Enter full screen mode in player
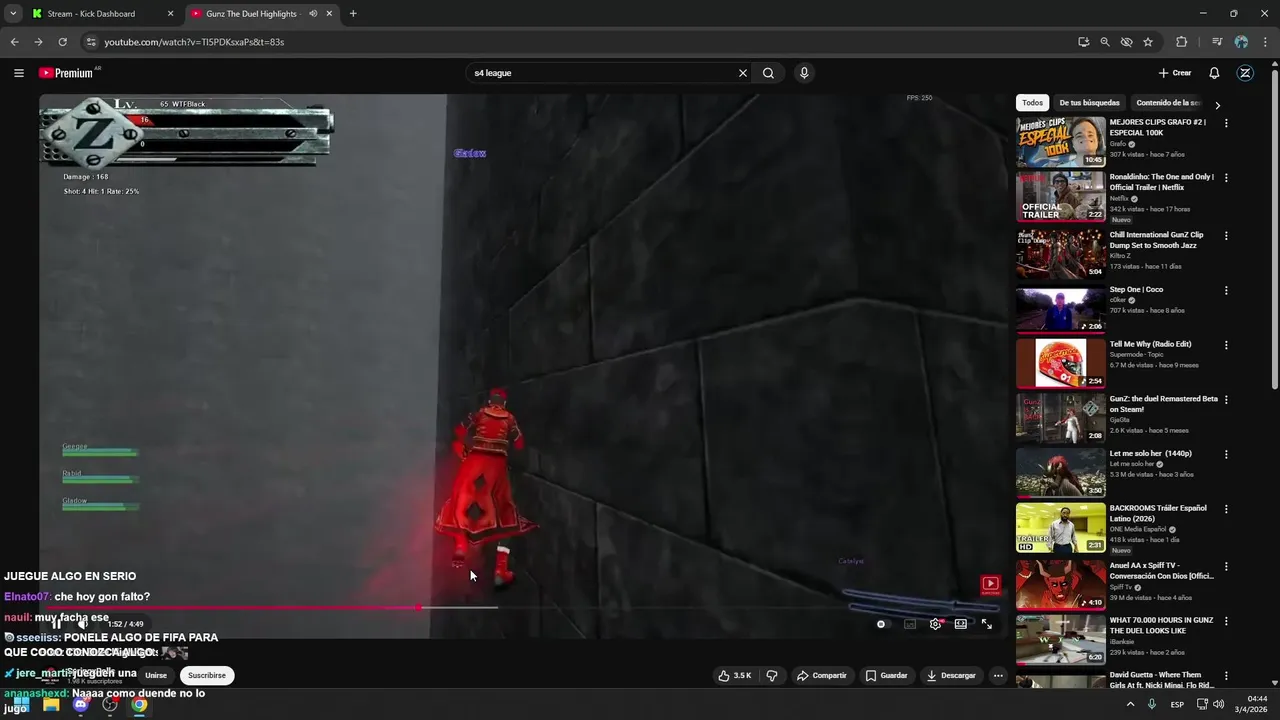The image size is (1280, 720). pyautogui.click(x=987, y=624)
